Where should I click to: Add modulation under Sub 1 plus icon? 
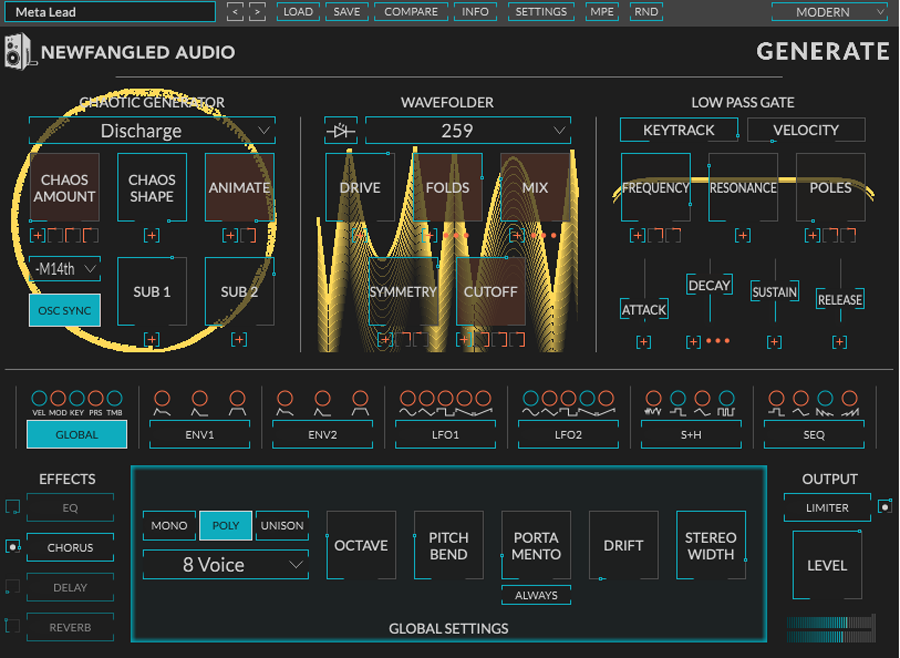coord(152,340)
